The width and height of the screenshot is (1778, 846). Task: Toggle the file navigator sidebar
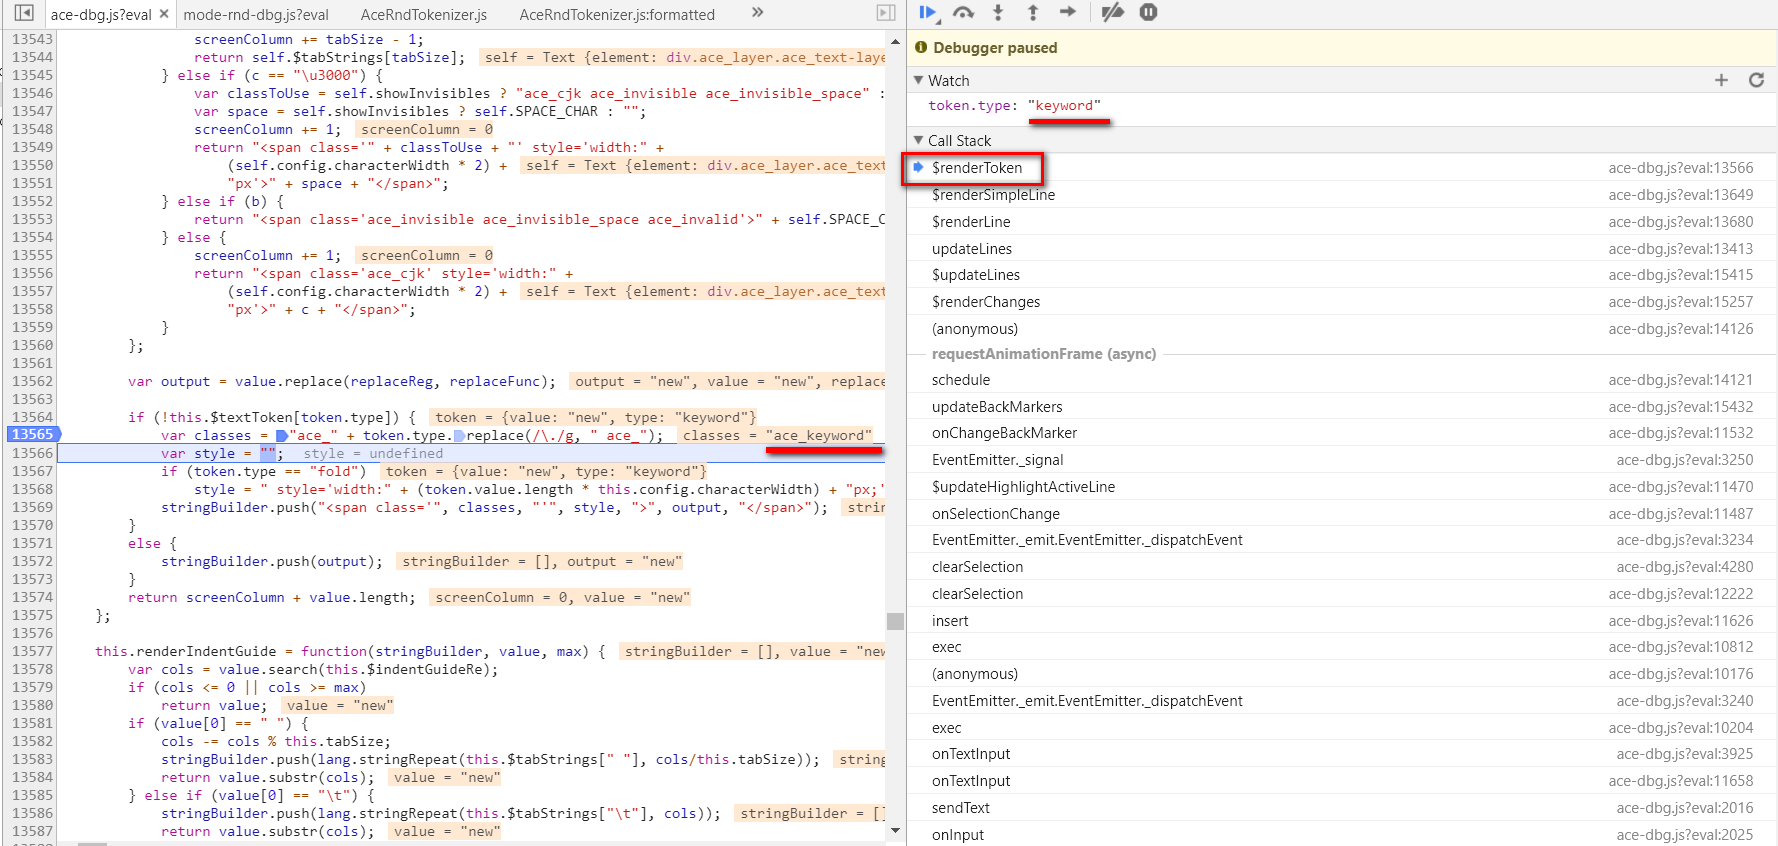point(24,13)
